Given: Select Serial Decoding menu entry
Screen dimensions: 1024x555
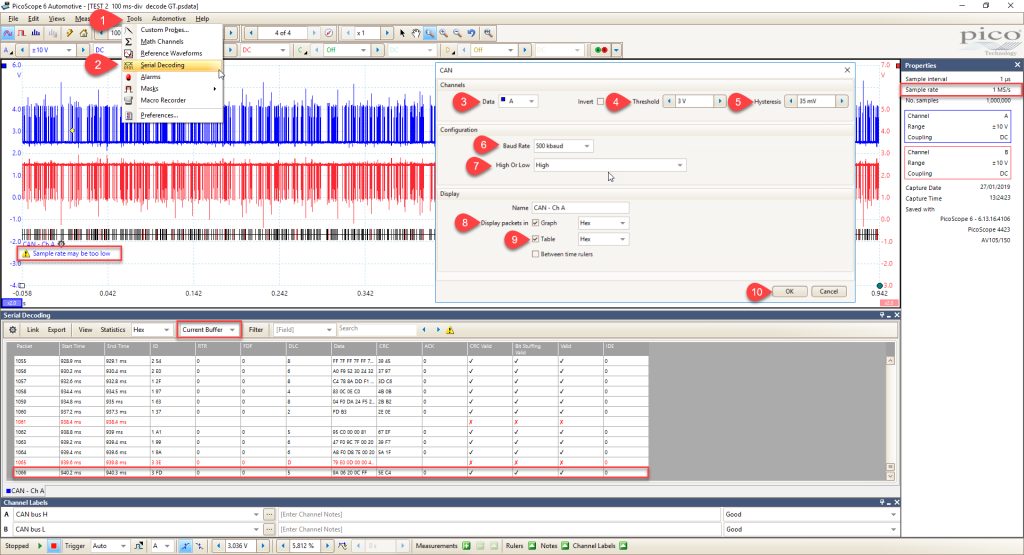Looking at the screenshot, I should coord(172,65).
